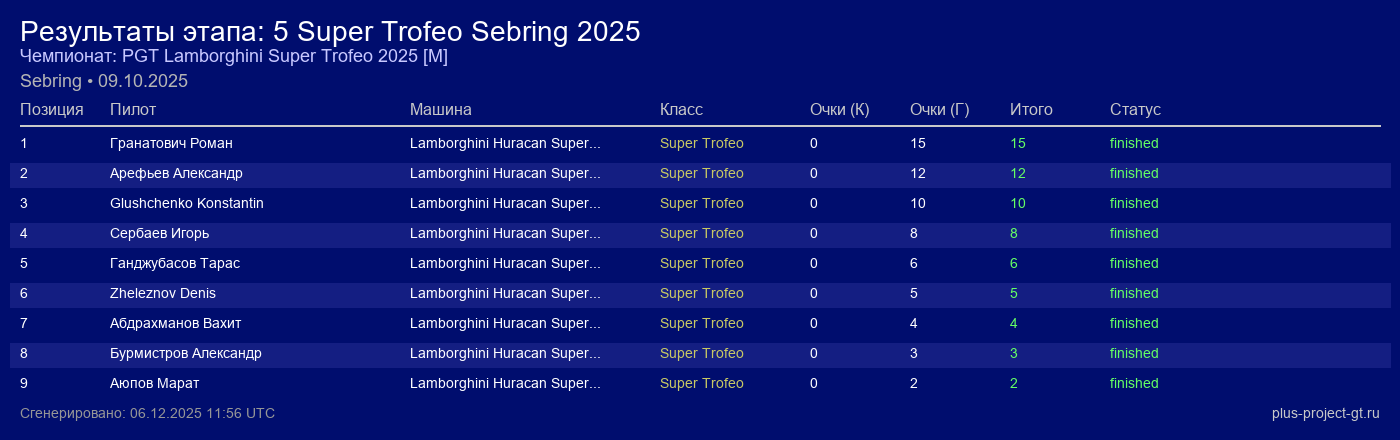Select Бурмистров Александр in the table
Image resolution: width=1400 pixels, height=440 pixels.
pos(186,353)
